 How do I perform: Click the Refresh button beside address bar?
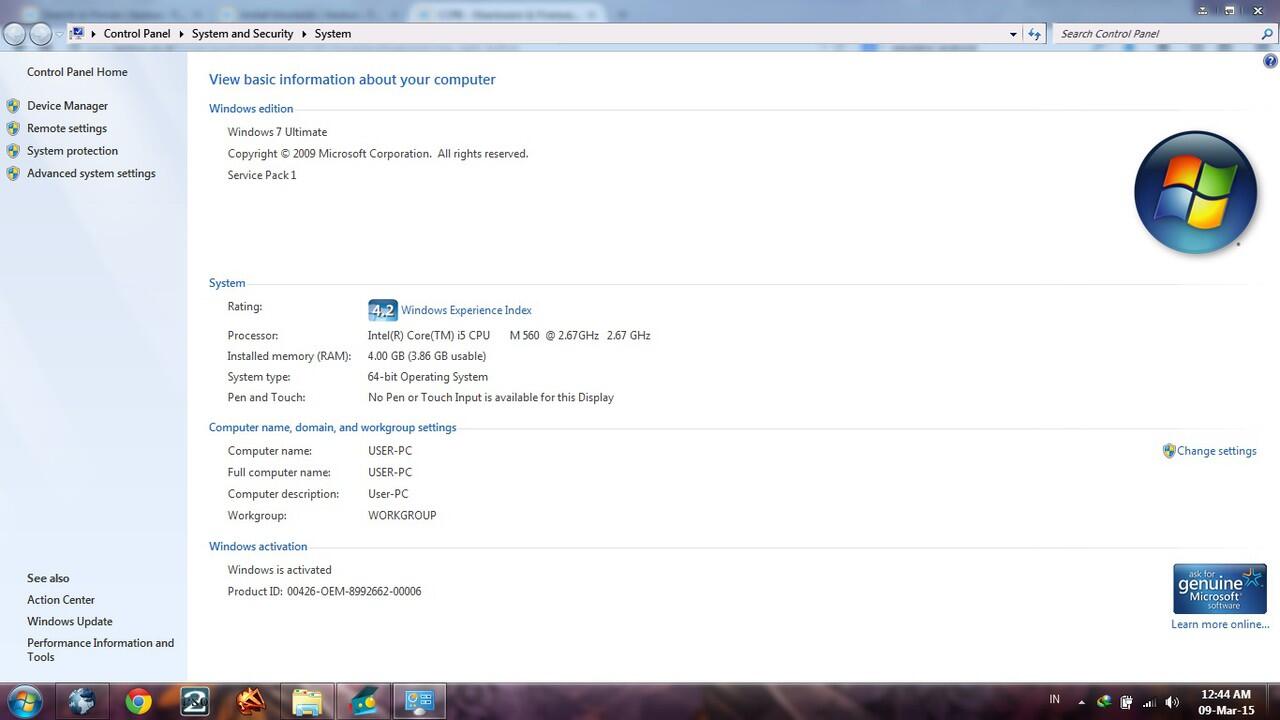[1035, 34]
